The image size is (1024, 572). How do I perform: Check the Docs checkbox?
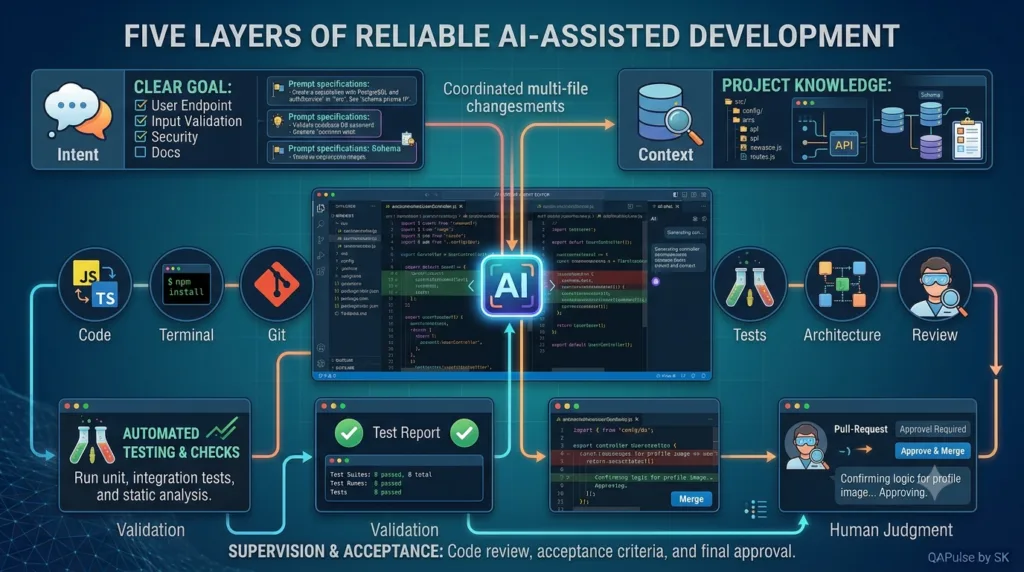pyautogui.click(x=140, y=152)
